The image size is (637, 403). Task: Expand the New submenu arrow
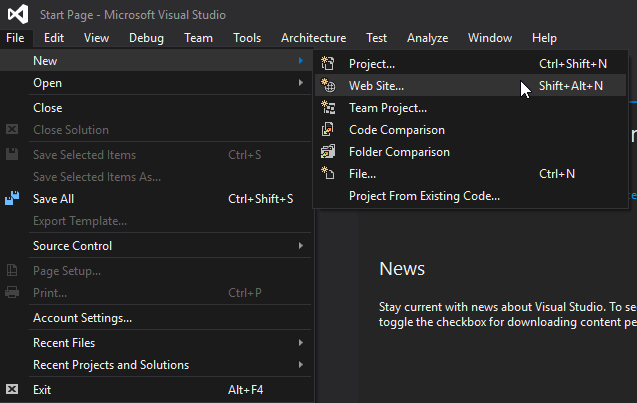(301, 61)
